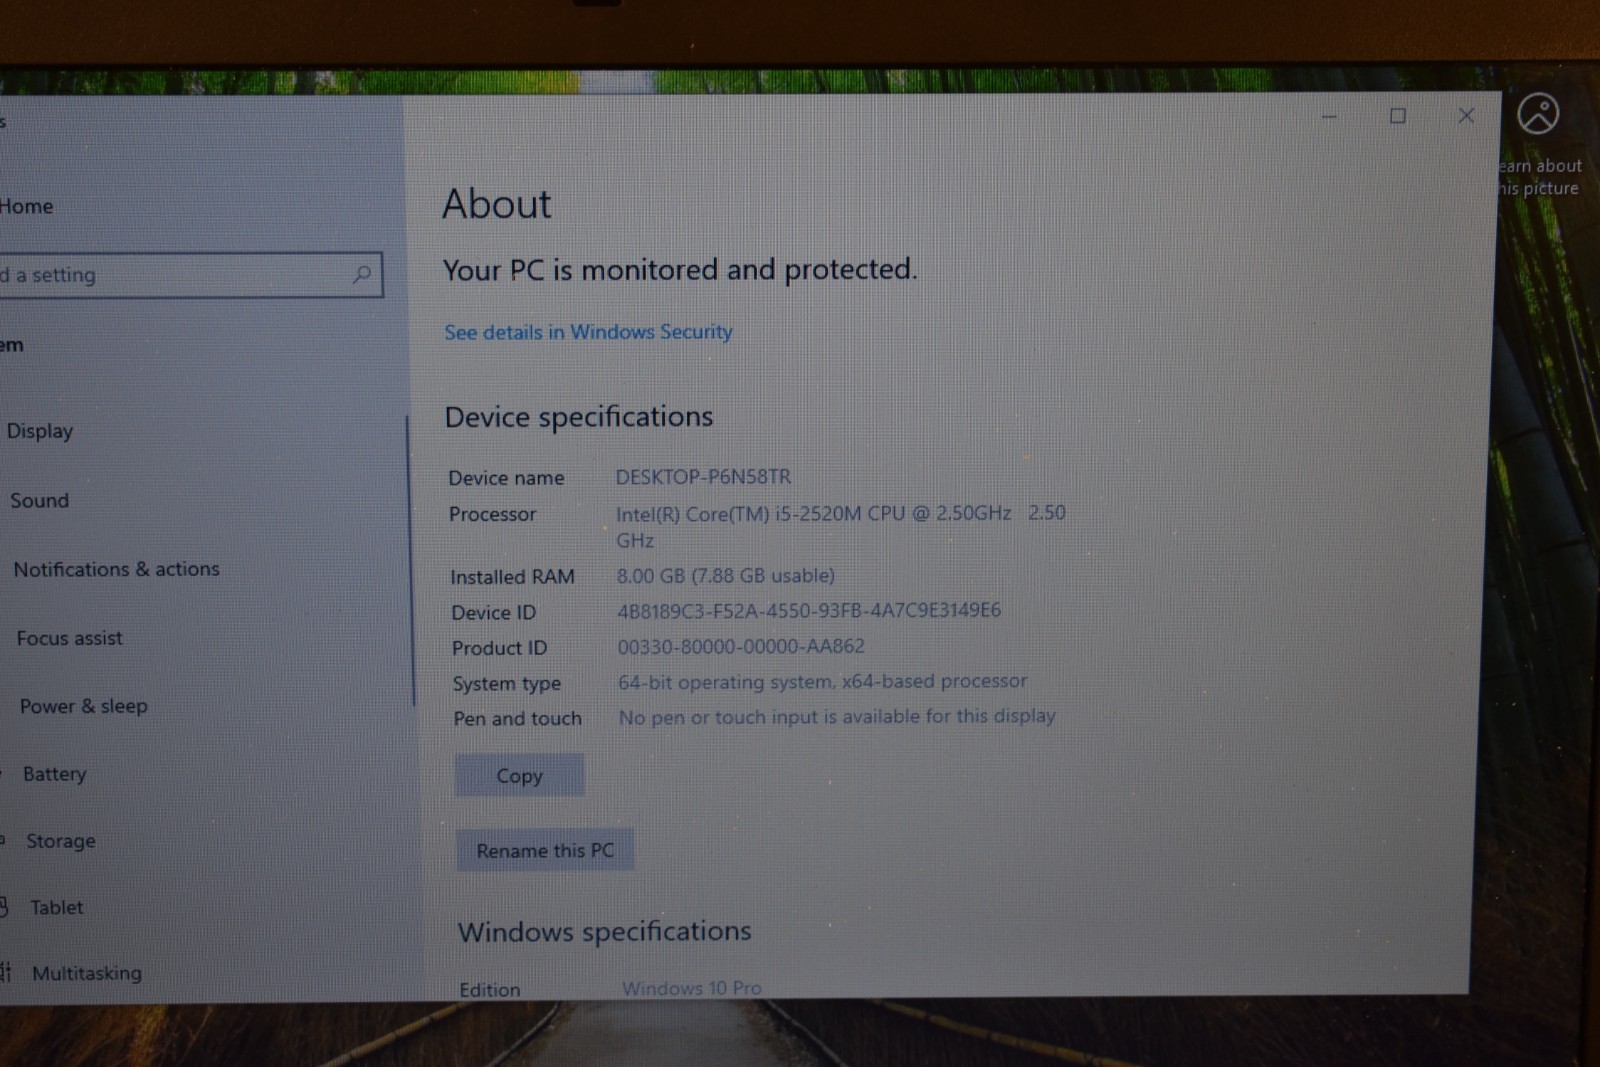
Task: Open Display settings
Action: click(x=40, y=431)
